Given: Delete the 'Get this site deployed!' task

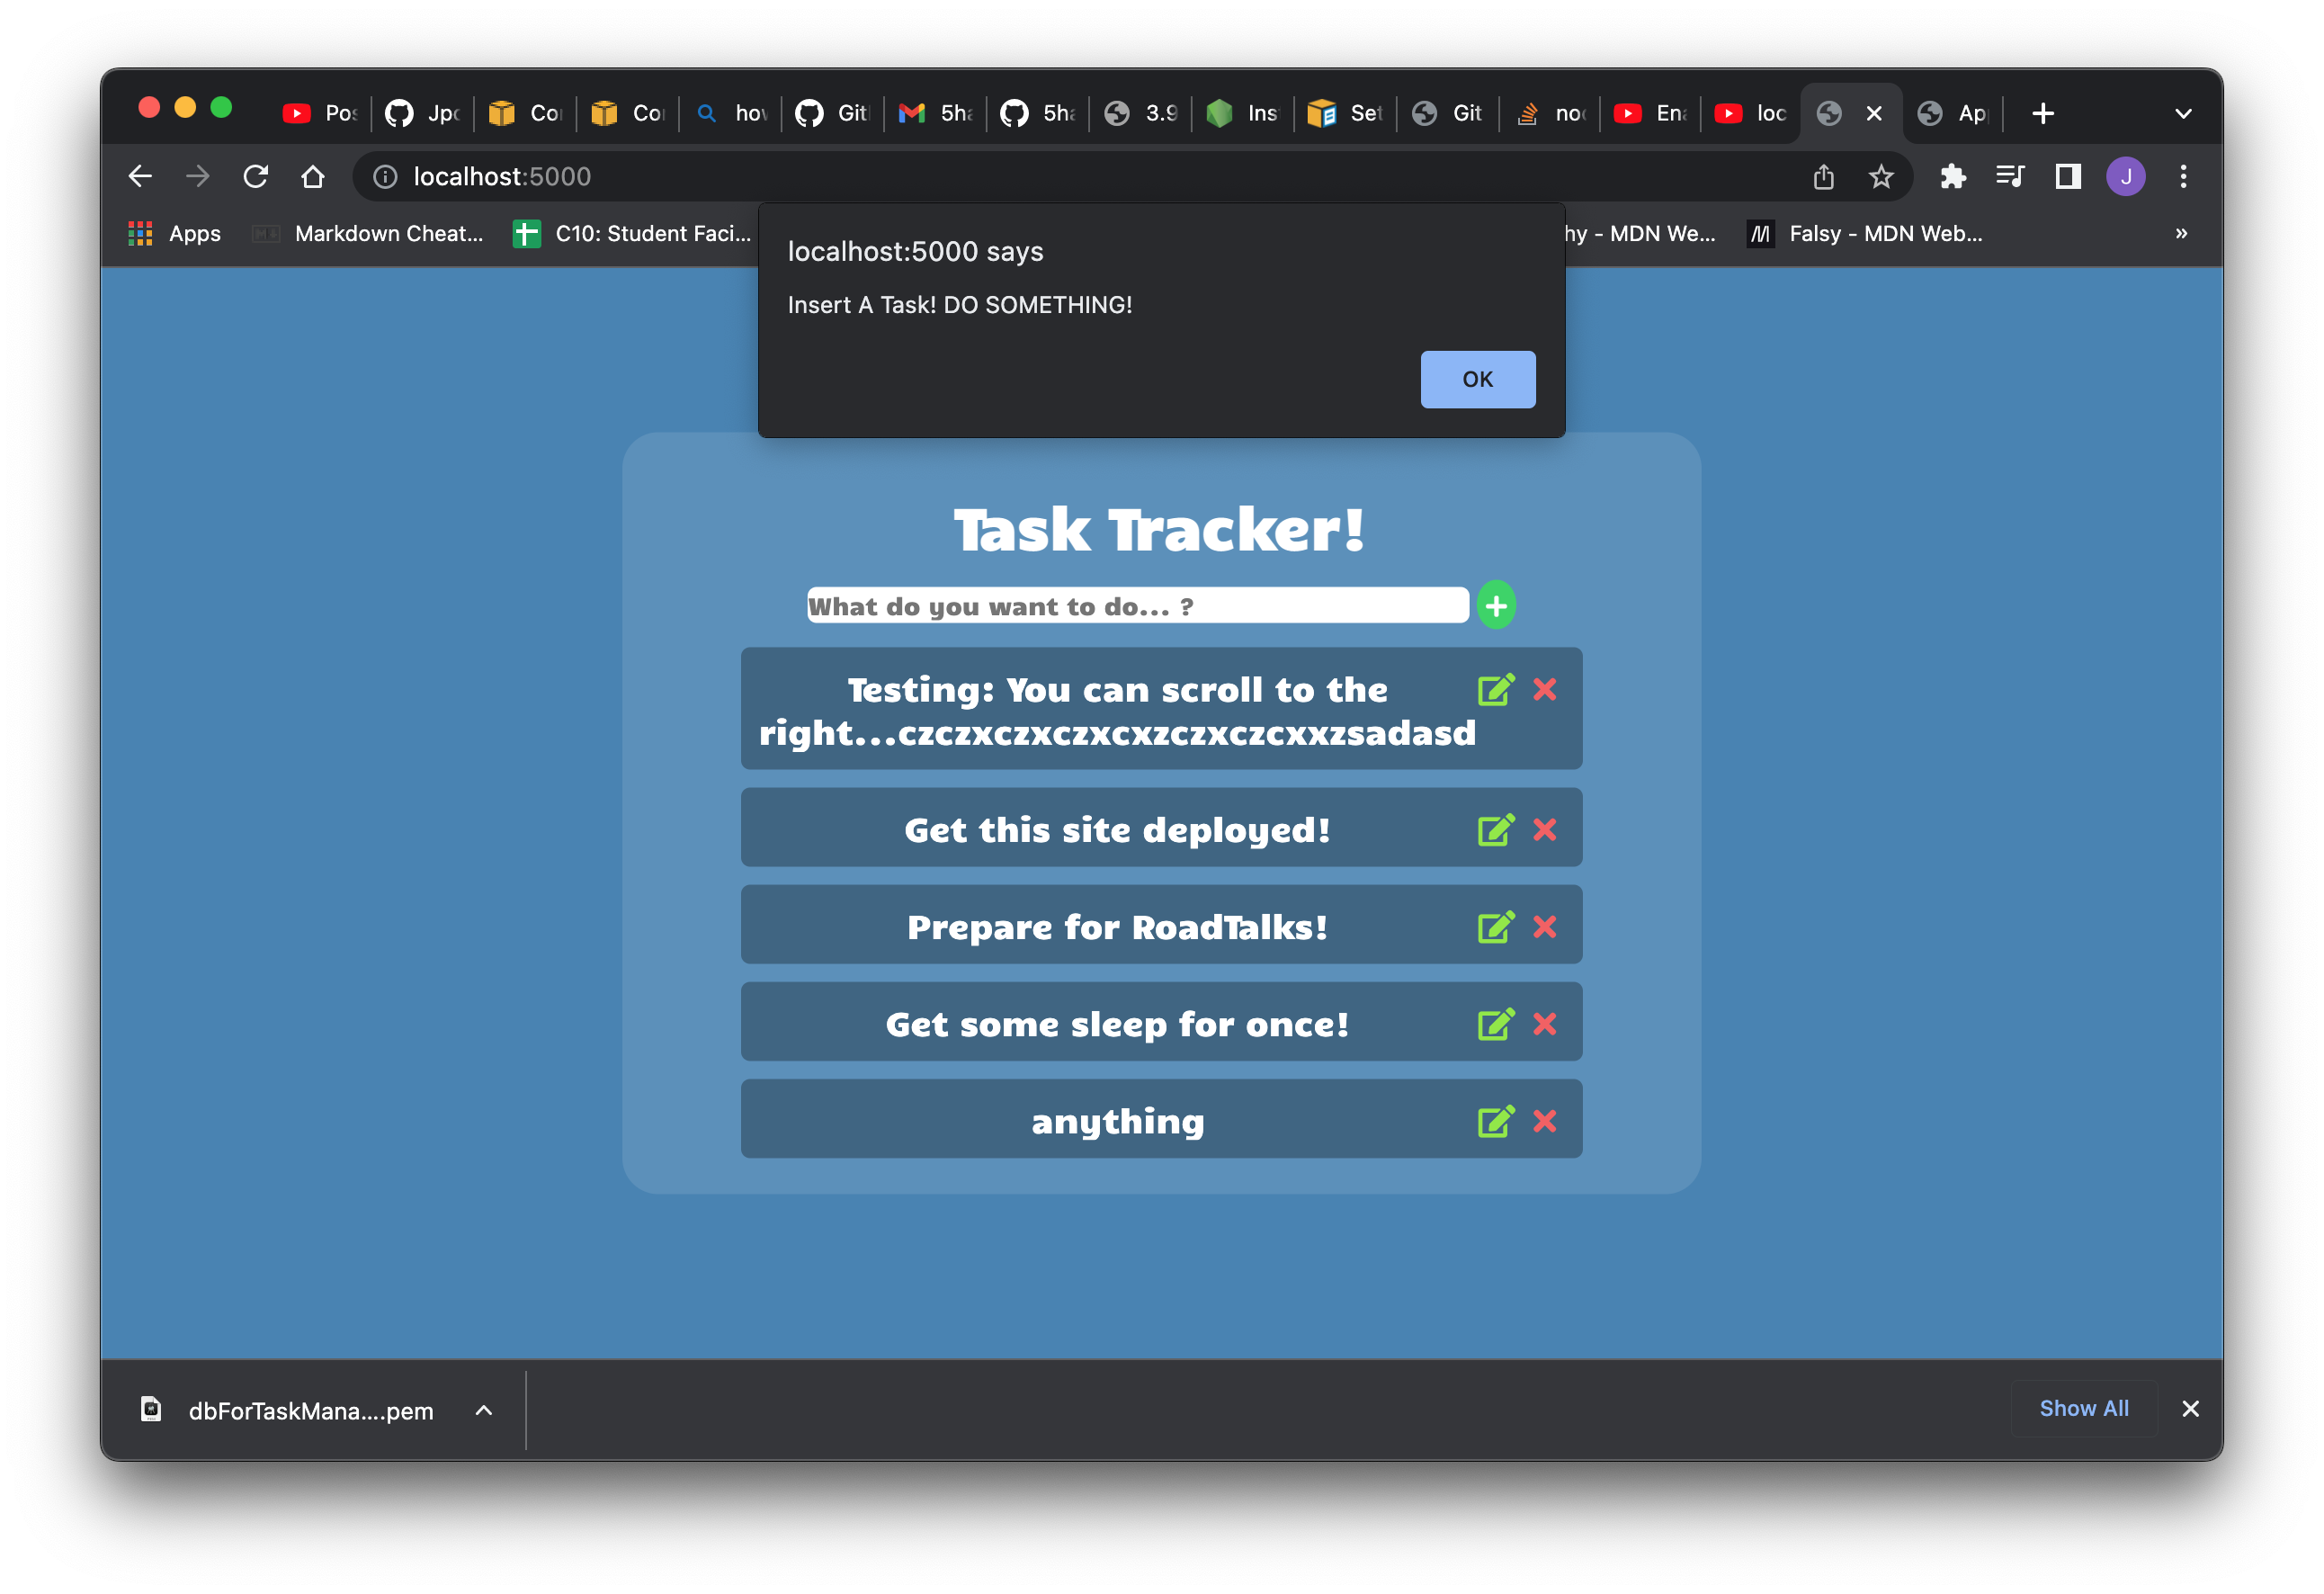Looking at the screenshot, I should (x=1544, y=829).
